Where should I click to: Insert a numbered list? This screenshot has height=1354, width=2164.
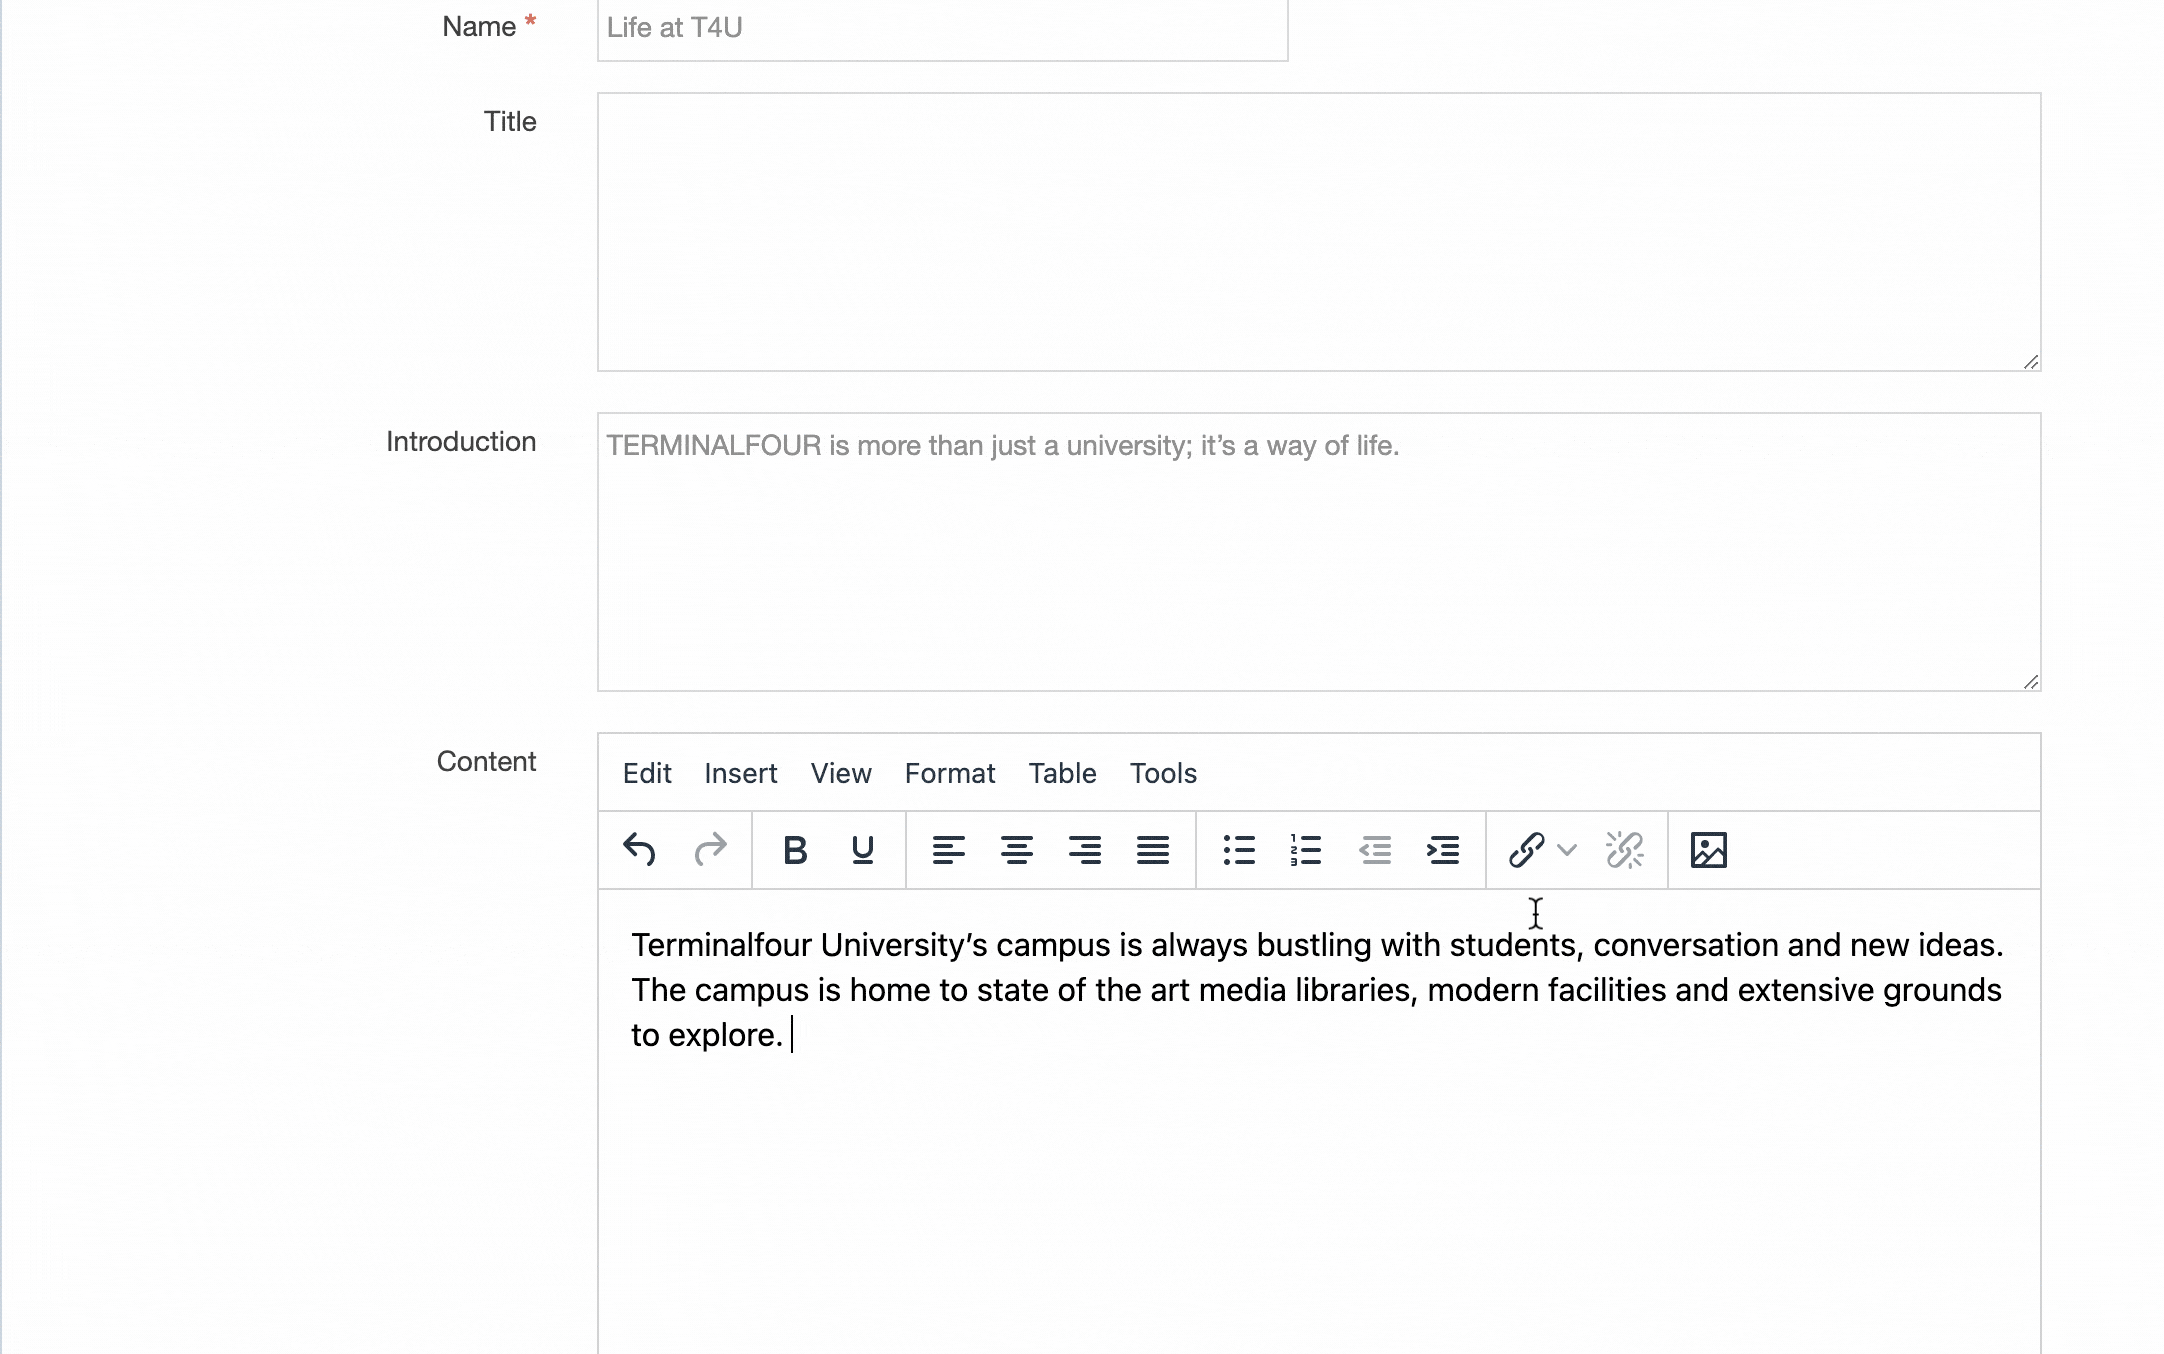pos(1306,850)
